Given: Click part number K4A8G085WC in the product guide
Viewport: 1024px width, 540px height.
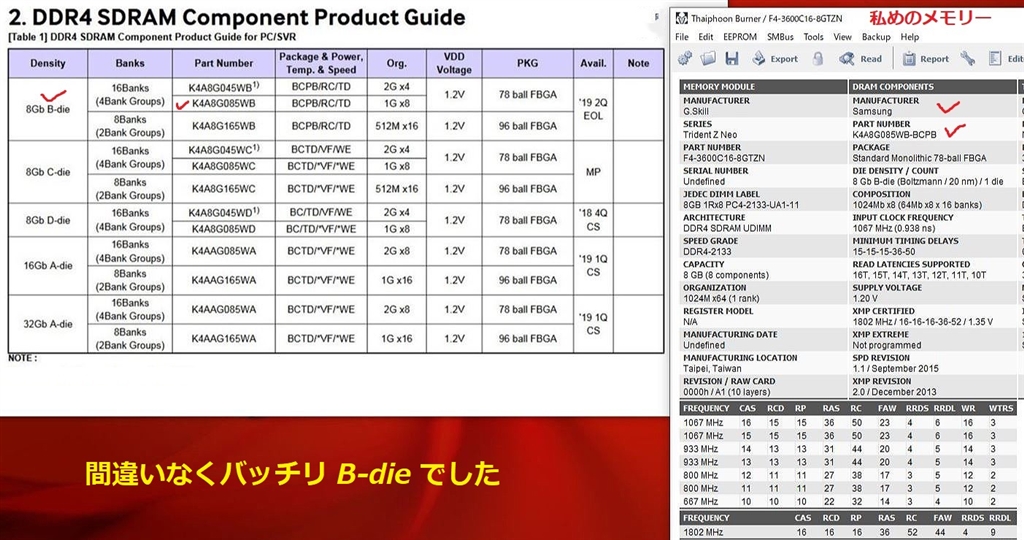Looking at the screenshot, I should coord(223,166).
